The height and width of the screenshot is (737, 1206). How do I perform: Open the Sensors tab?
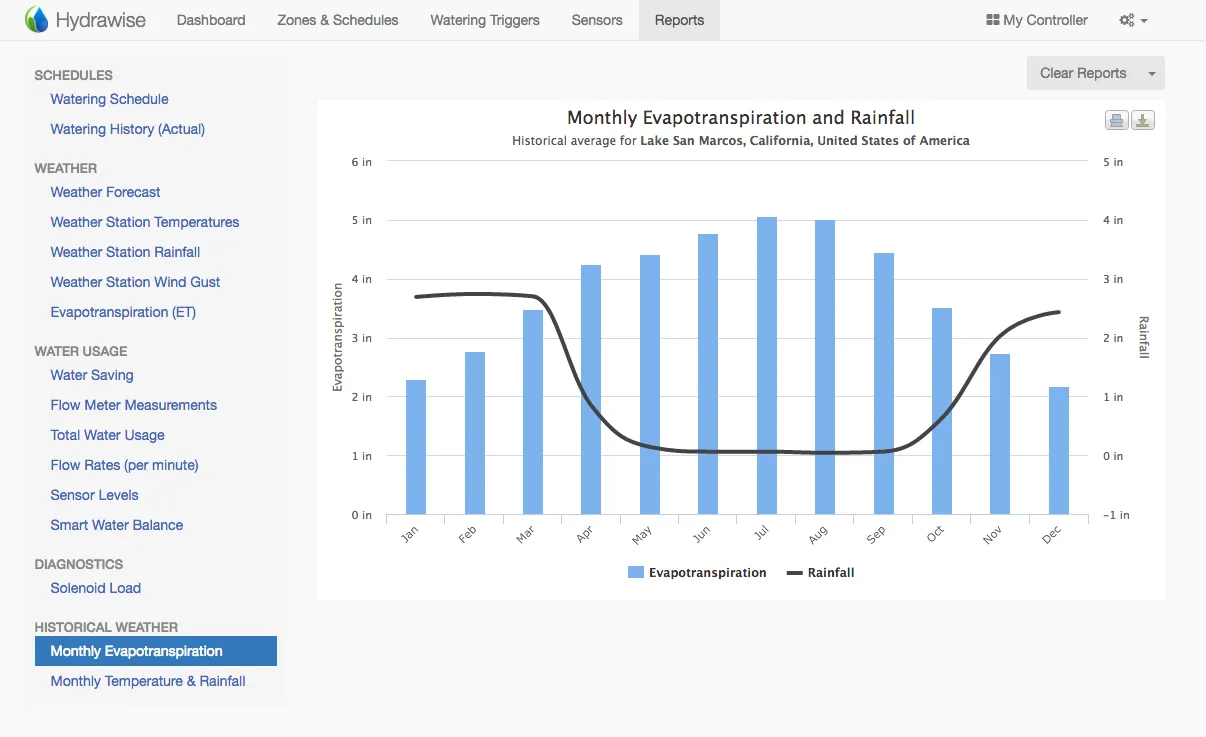click(x=597, y=20)
